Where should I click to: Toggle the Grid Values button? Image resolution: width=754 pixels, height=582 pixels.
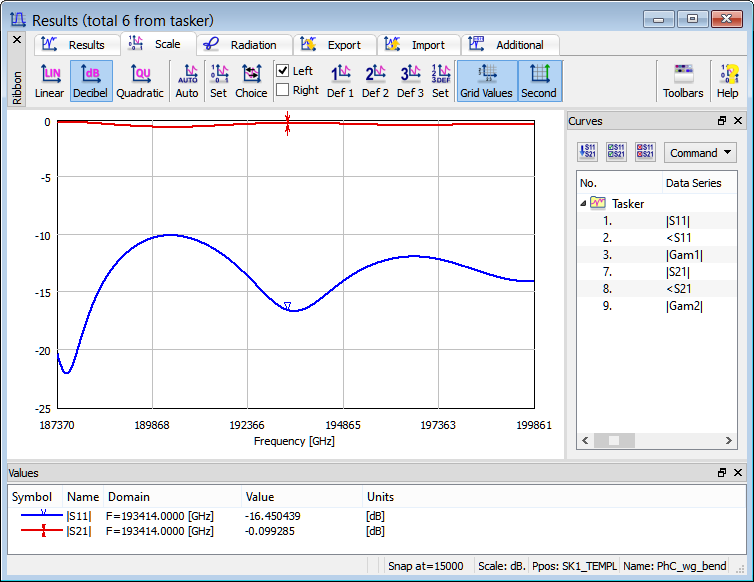point(486,80)
